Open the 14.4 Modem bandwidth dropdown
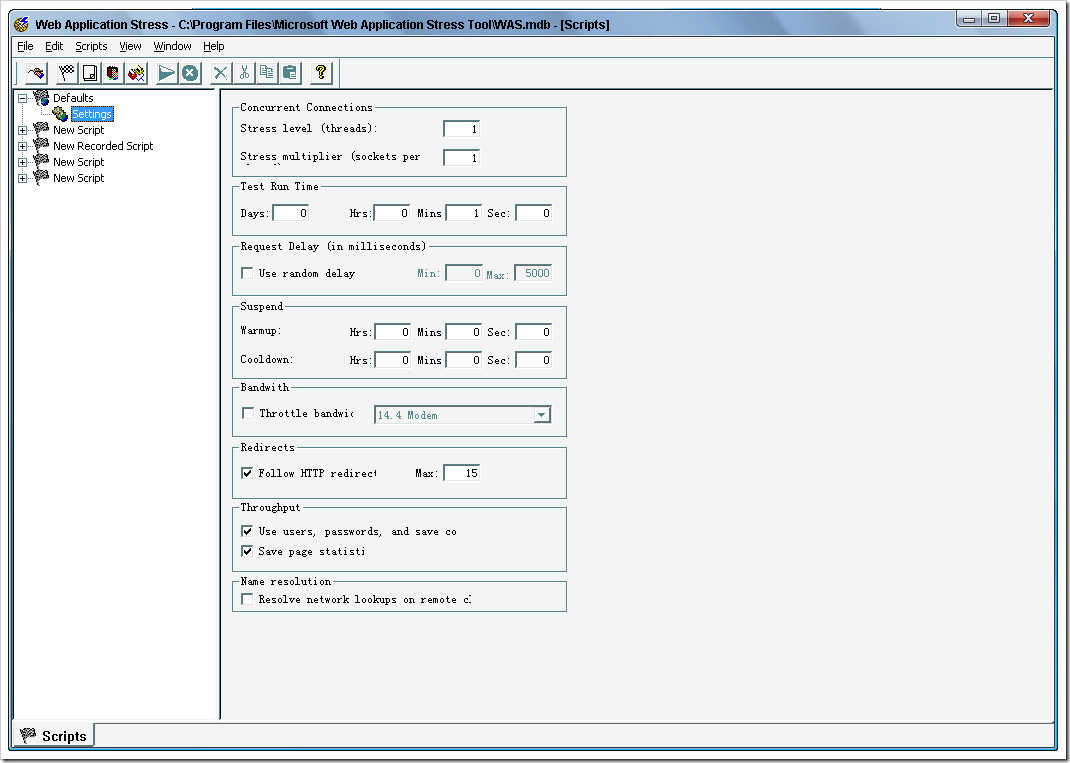 click(x=542, y=415)
